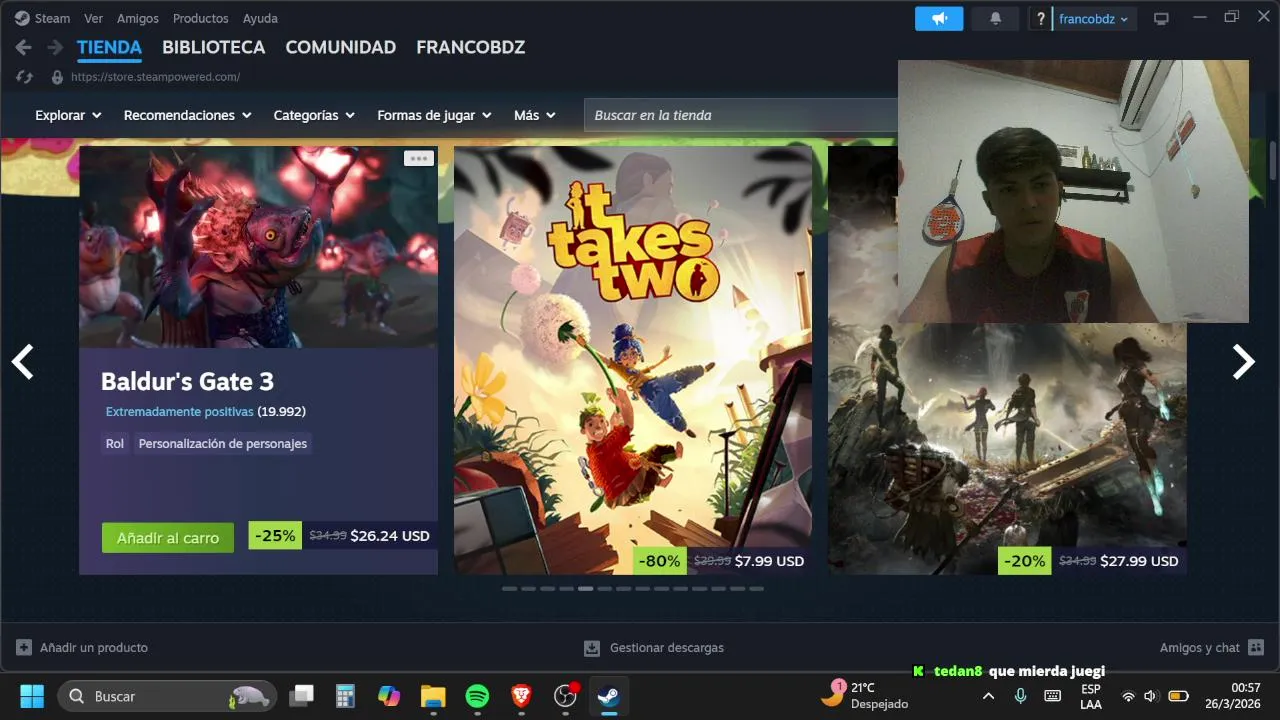Go back with the left arrow
This screenshot has height=720, width=1280.
24,47
